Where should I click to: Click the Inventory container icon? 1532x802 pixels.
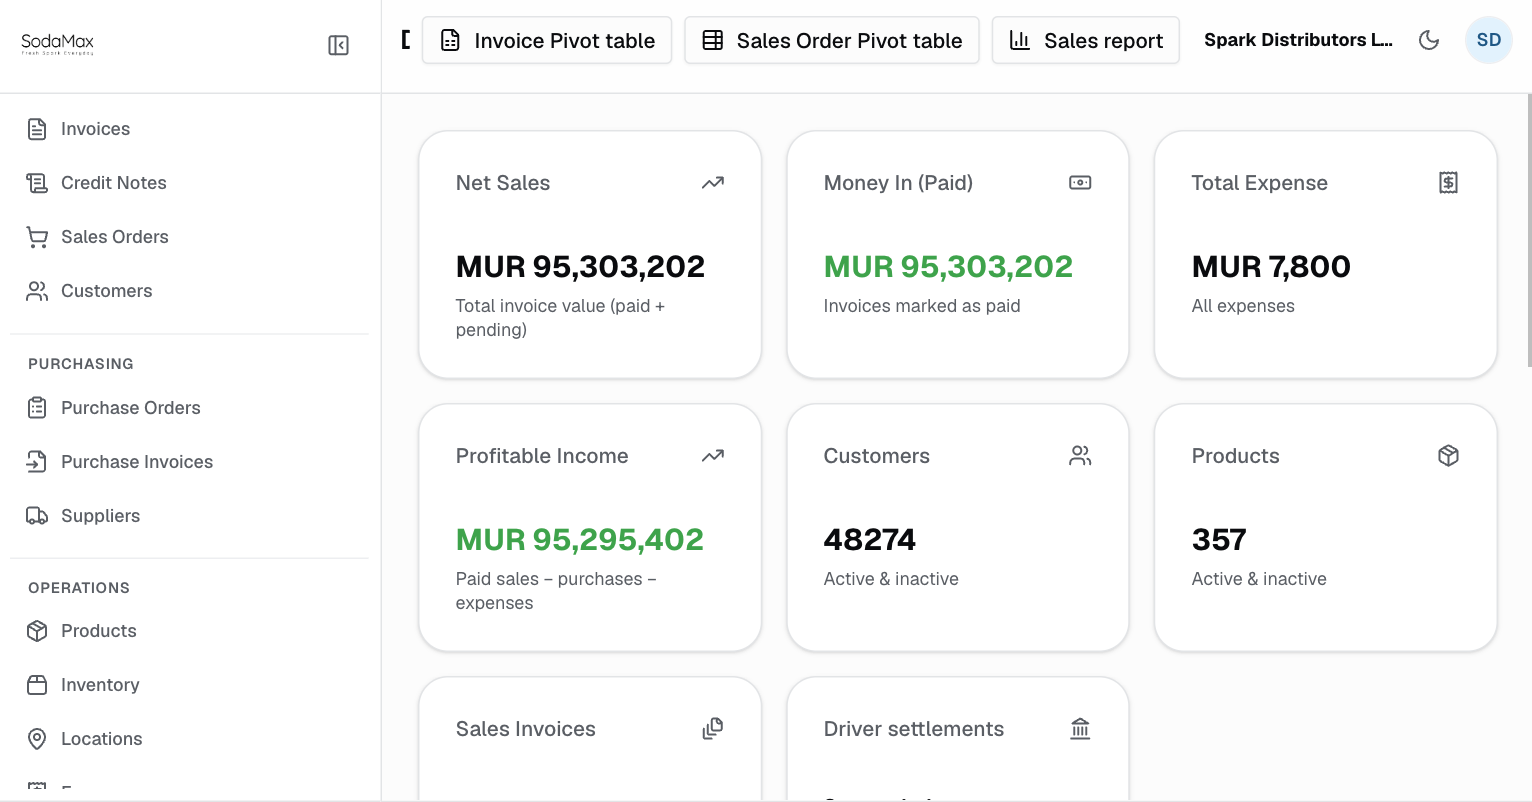coord(37,685)
